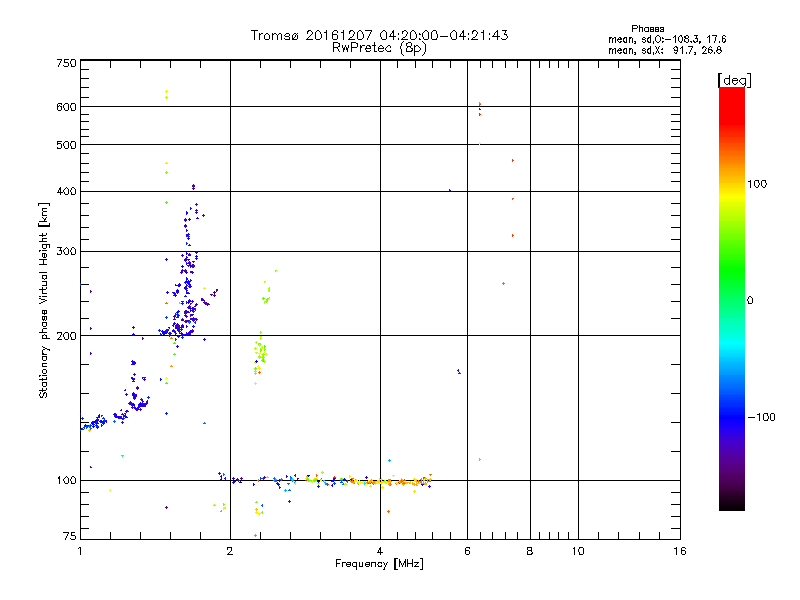
Task: Click the x-axis label '6'
Action: tap(467, 551)
